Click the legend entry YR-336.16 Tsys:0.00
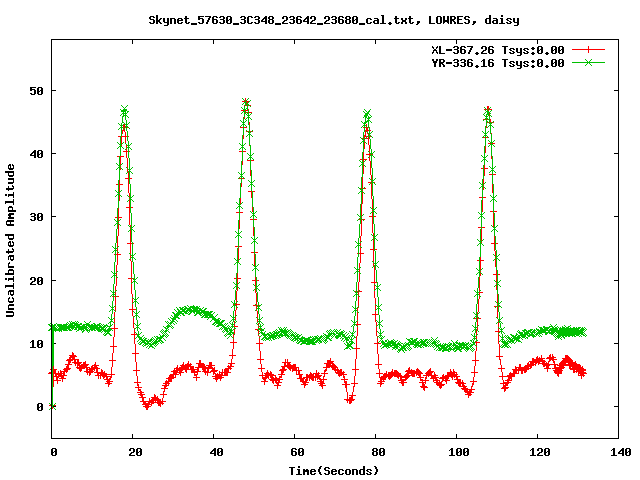Image resolution: width=640 pixels, height=480 pixels. click(x=498, y=63)
